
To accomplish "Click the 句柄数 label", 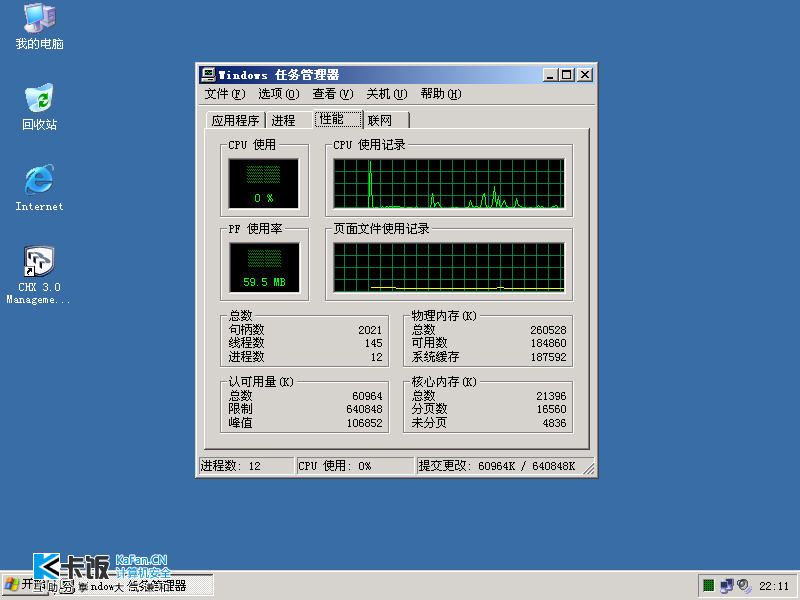I will coord(246,330).
